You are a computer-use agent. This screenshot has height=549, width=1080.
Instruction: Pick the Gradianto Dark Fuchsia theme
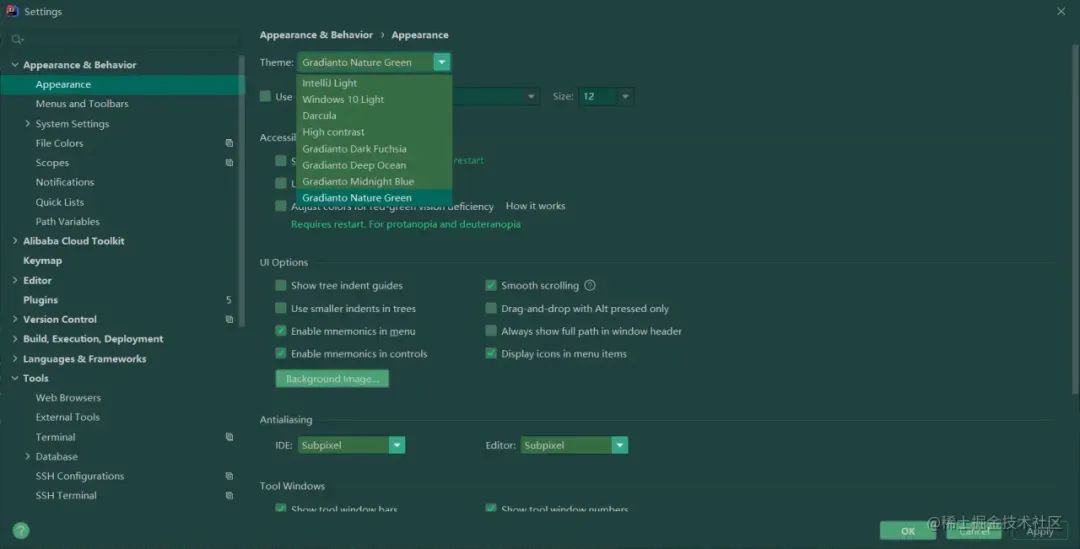[x=374, y=149]
